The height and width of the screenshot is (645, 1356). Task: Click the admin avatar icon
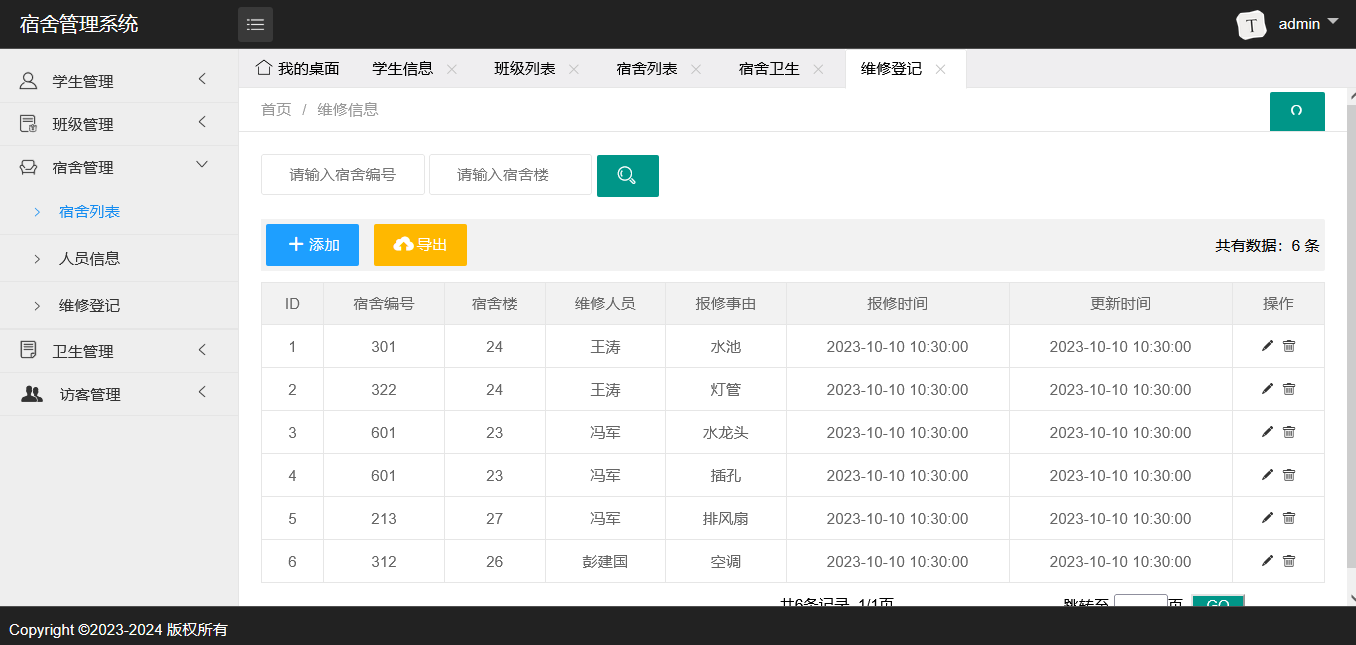click(1251, 23)
